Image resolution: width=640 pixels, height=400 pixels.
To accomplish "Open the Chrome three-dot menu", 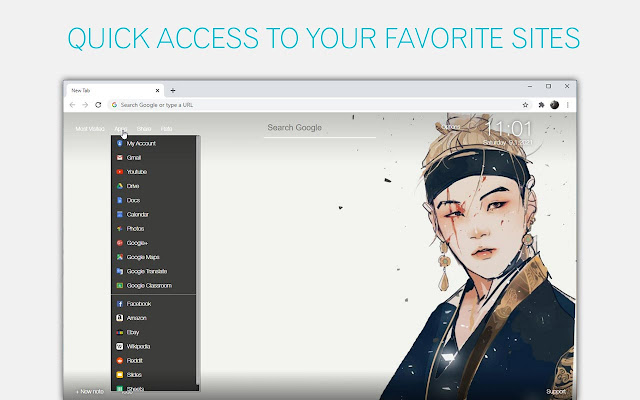I will [x=567, y=105].
